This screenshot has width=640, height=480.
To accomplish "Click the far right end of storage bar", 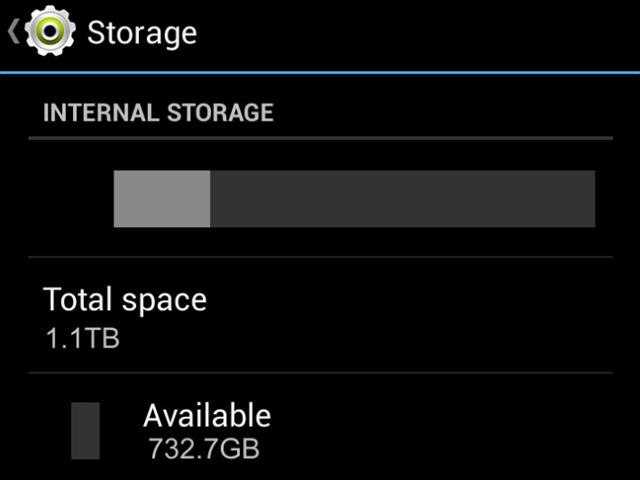I will [591, 199].
